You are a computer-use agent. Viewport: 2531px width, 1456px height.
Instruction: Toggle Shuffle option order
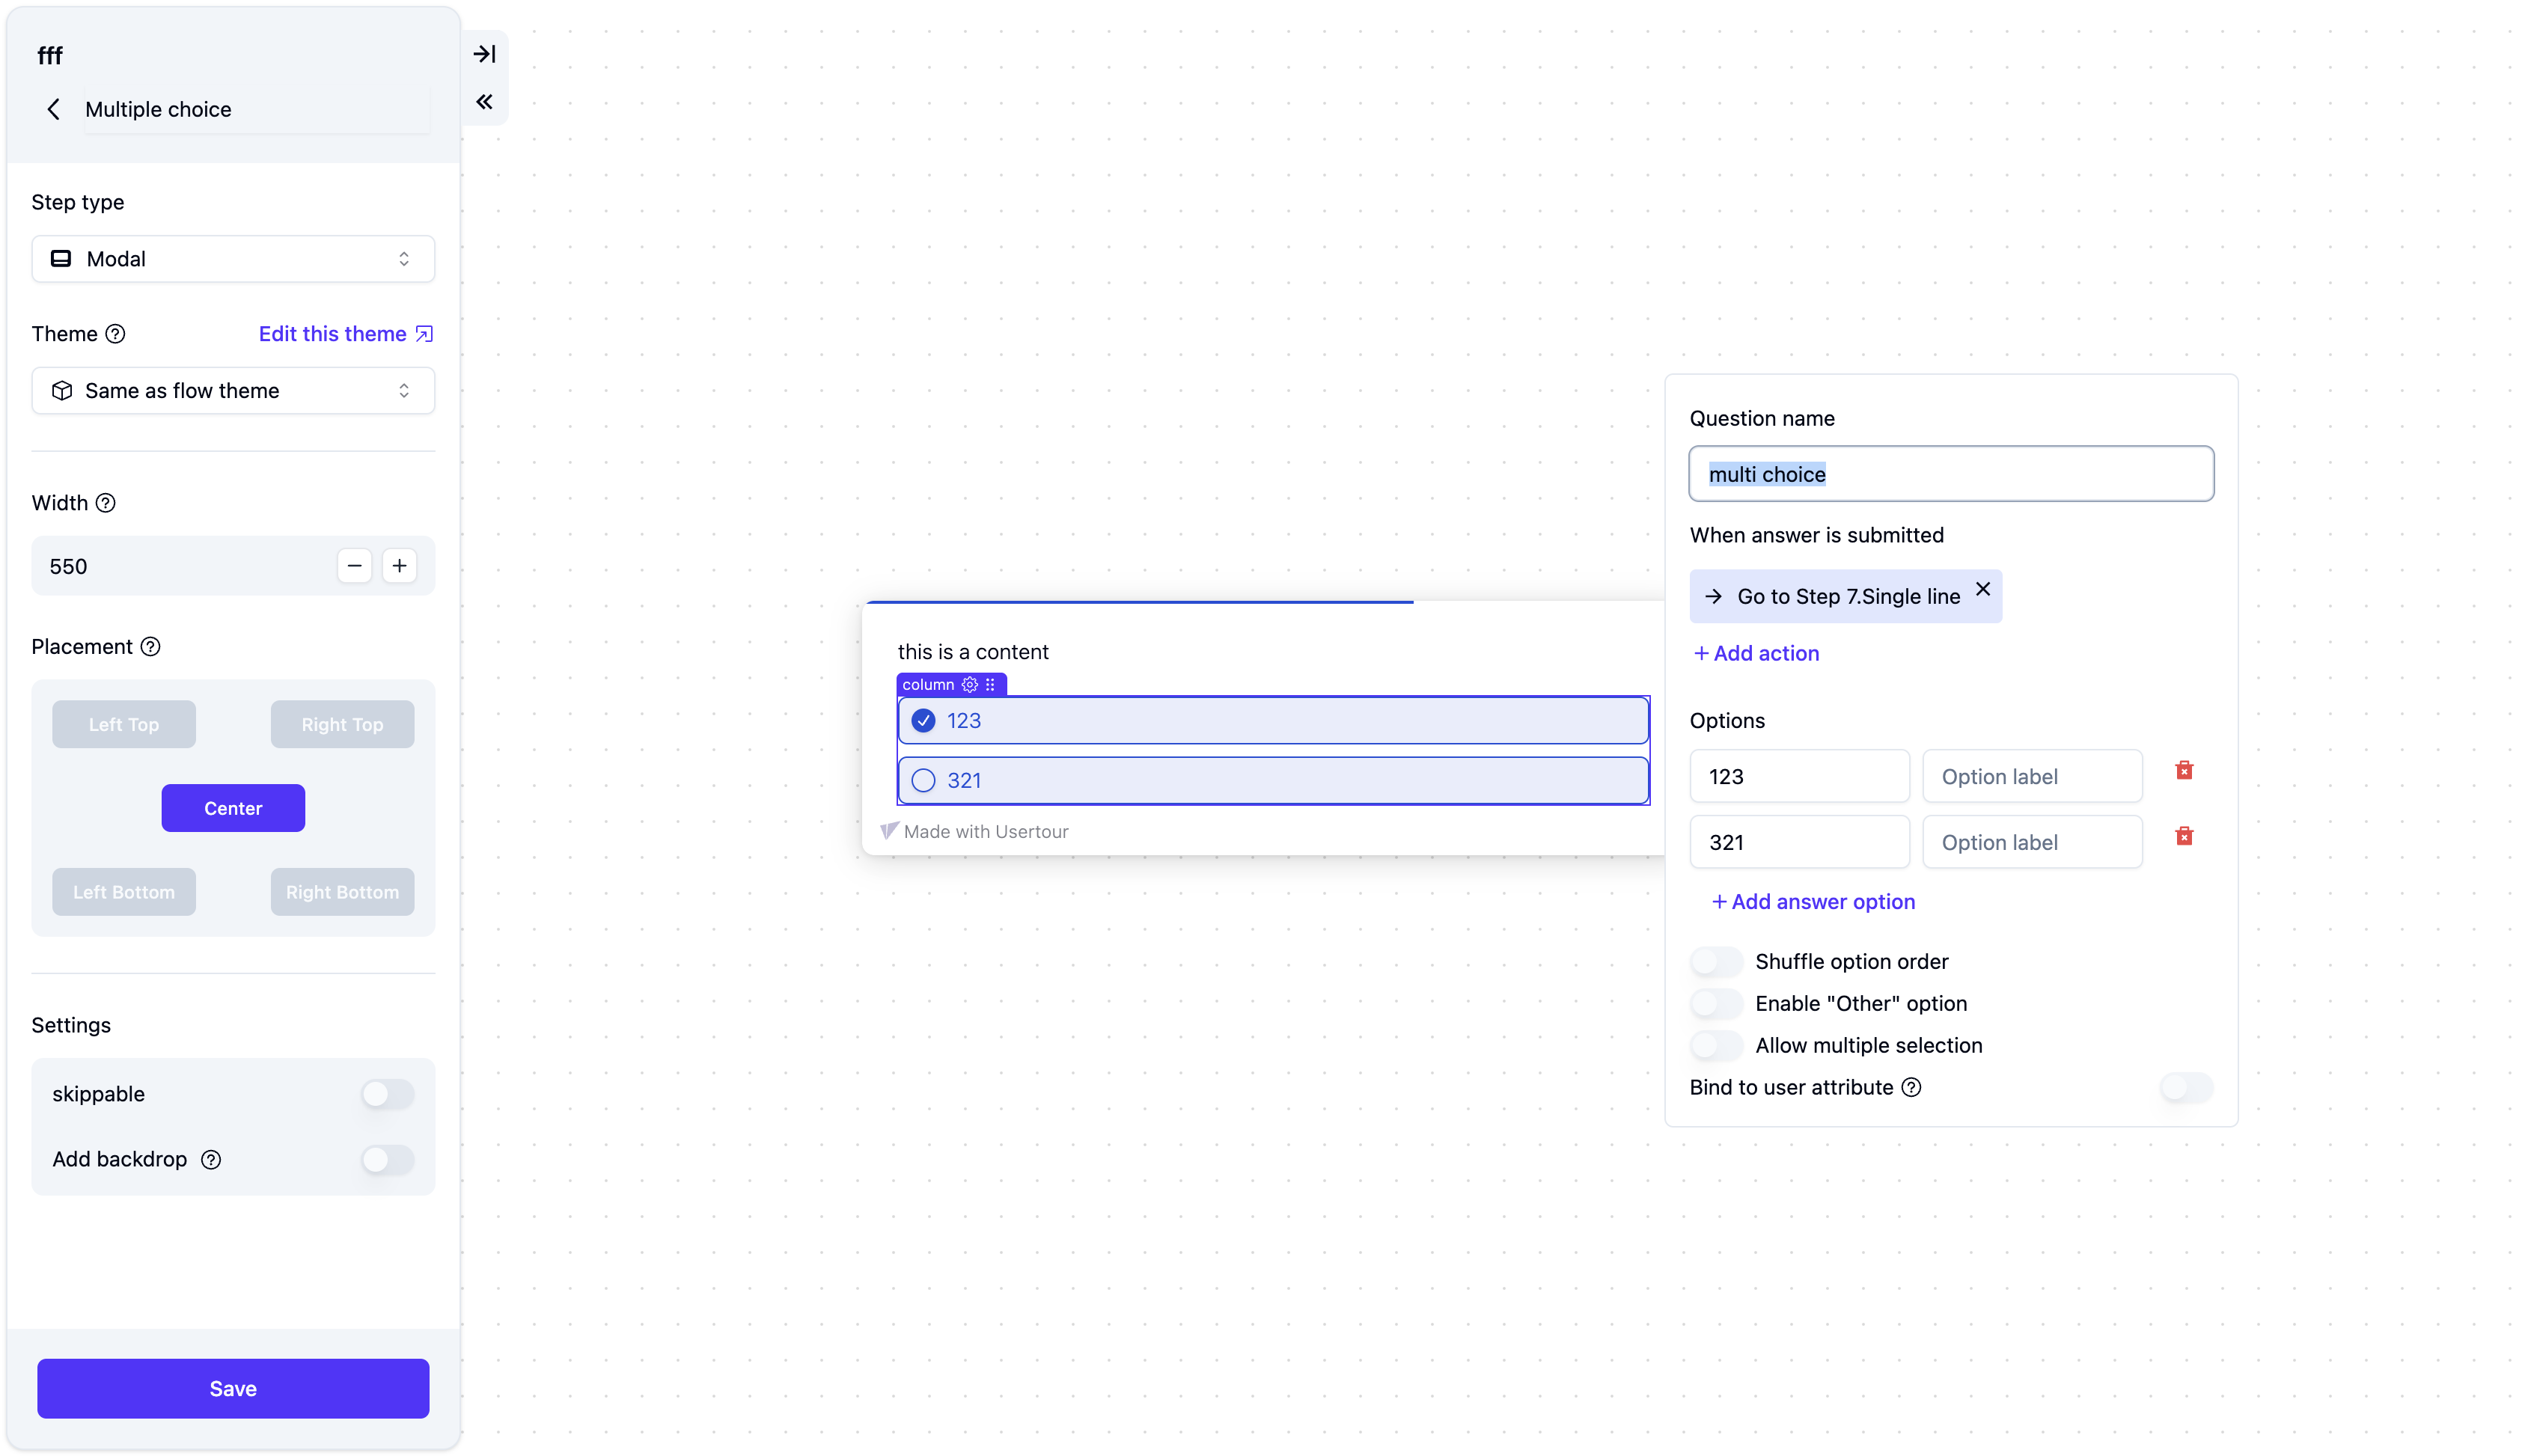tap(1716, 961)
